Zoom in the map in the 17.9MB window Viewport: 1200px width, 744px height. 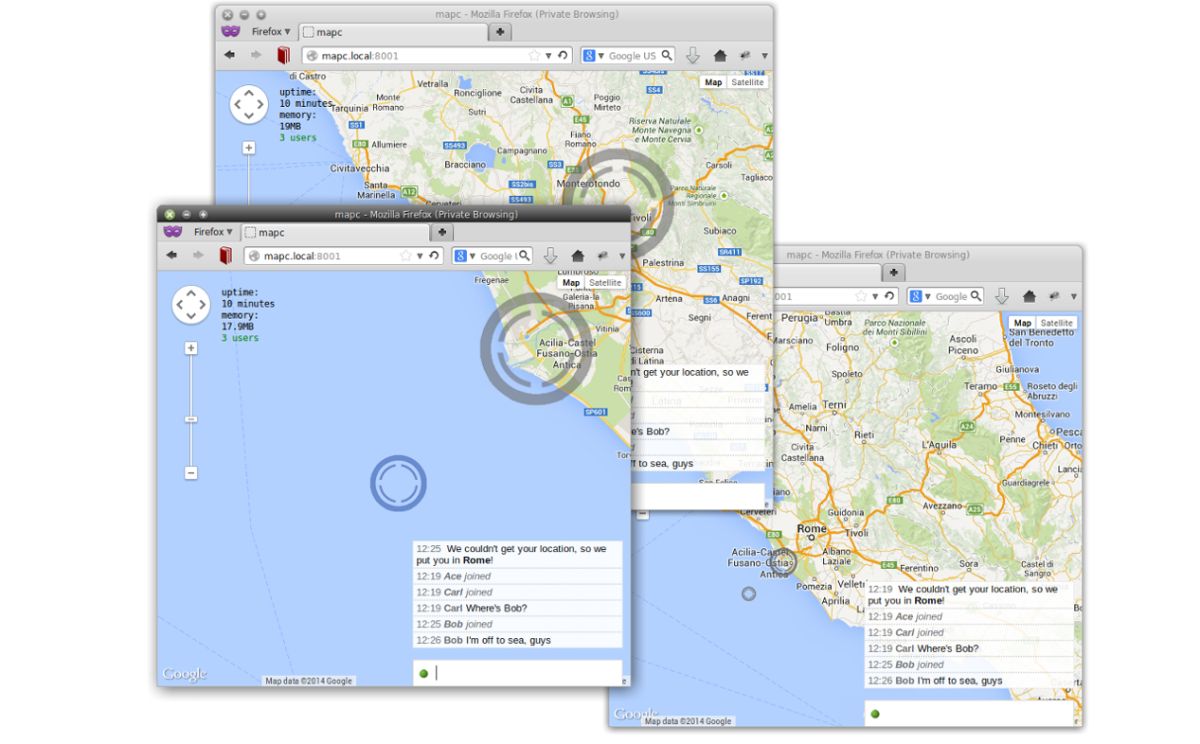click(x=191, y=348)
